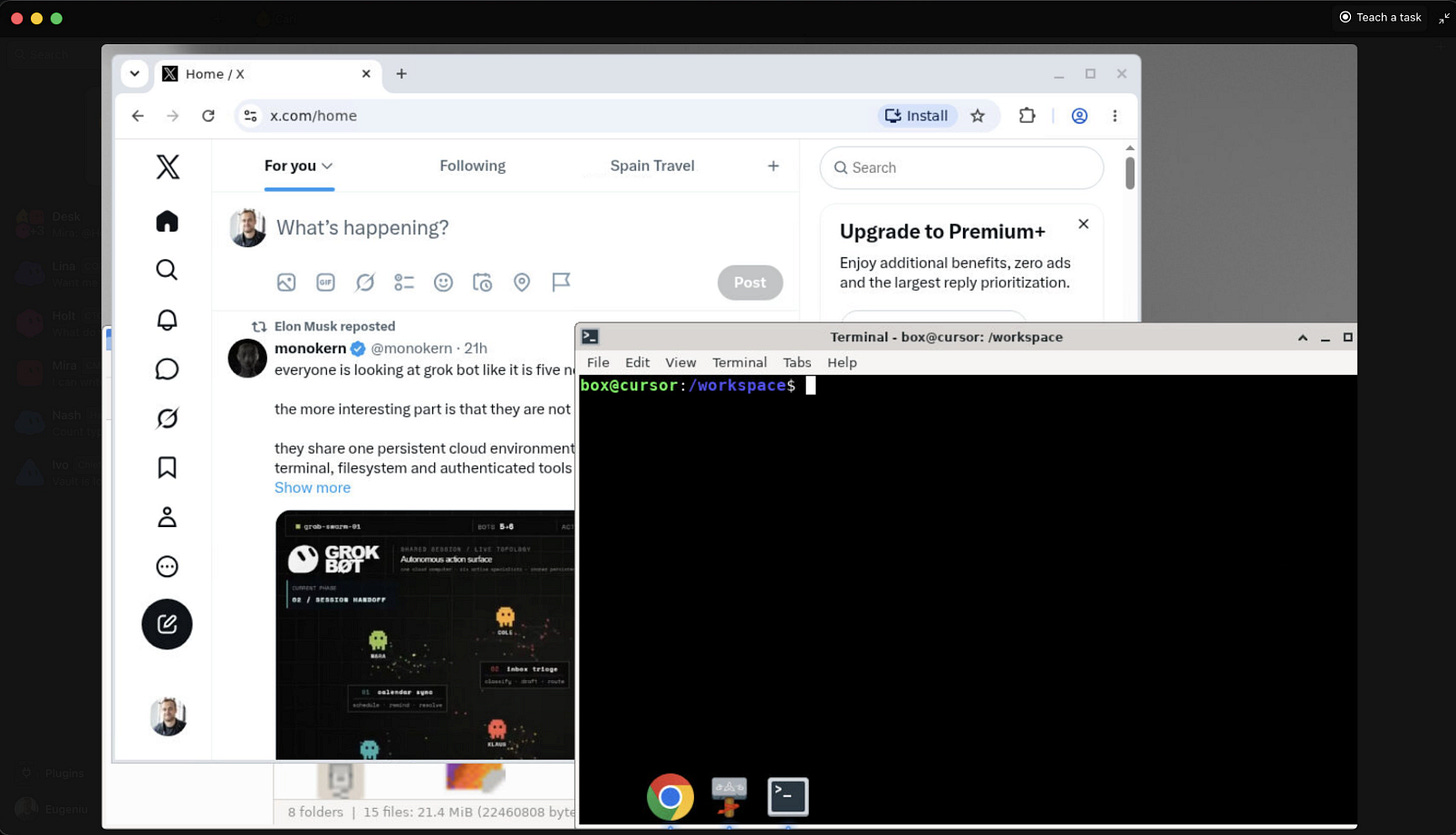
Task: Open Grok from the X sidebar
Action: click(167, 418)
